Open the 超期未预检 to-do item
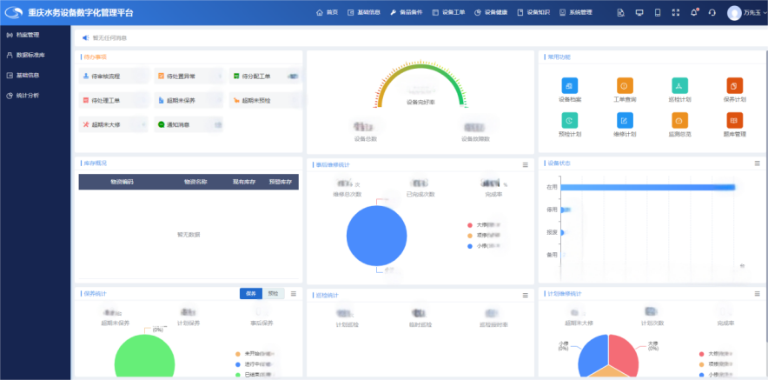 tap(264, 100)
